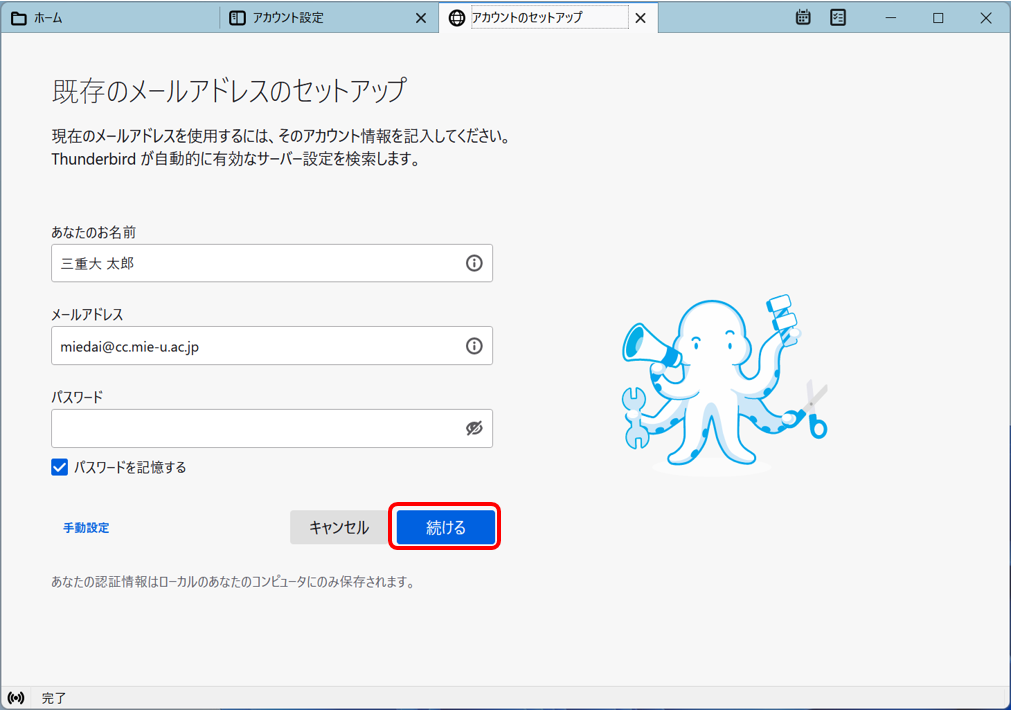1012x710 pixels.
Task: Open the 手動設定 link
Action: coord(86,528)
